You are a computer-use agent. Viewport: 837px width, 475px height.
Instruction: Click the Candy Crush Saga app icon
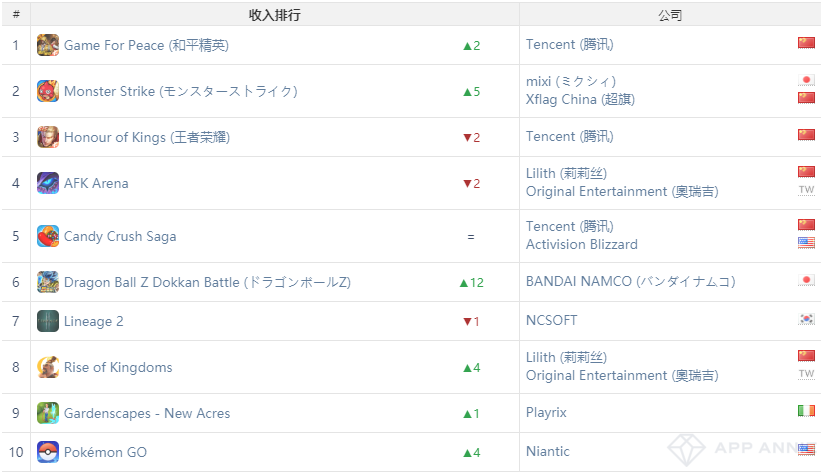pos(48,236)
